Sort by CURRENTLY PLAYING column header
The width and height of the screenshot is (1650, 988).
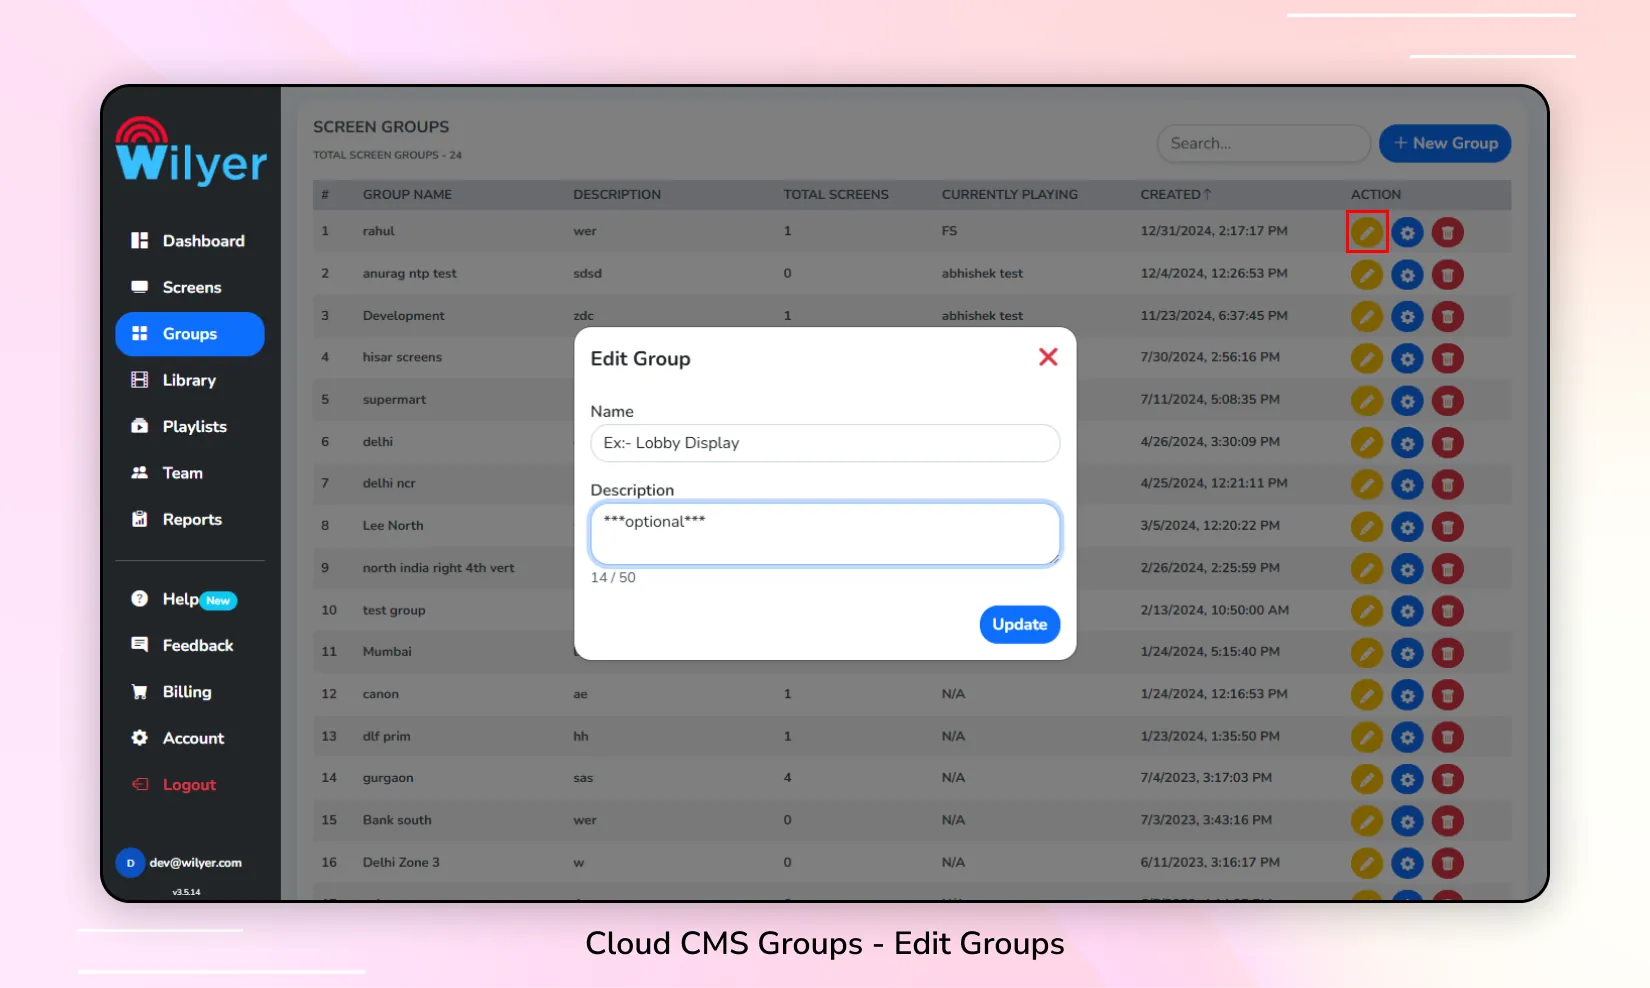tap(1009, 195)
